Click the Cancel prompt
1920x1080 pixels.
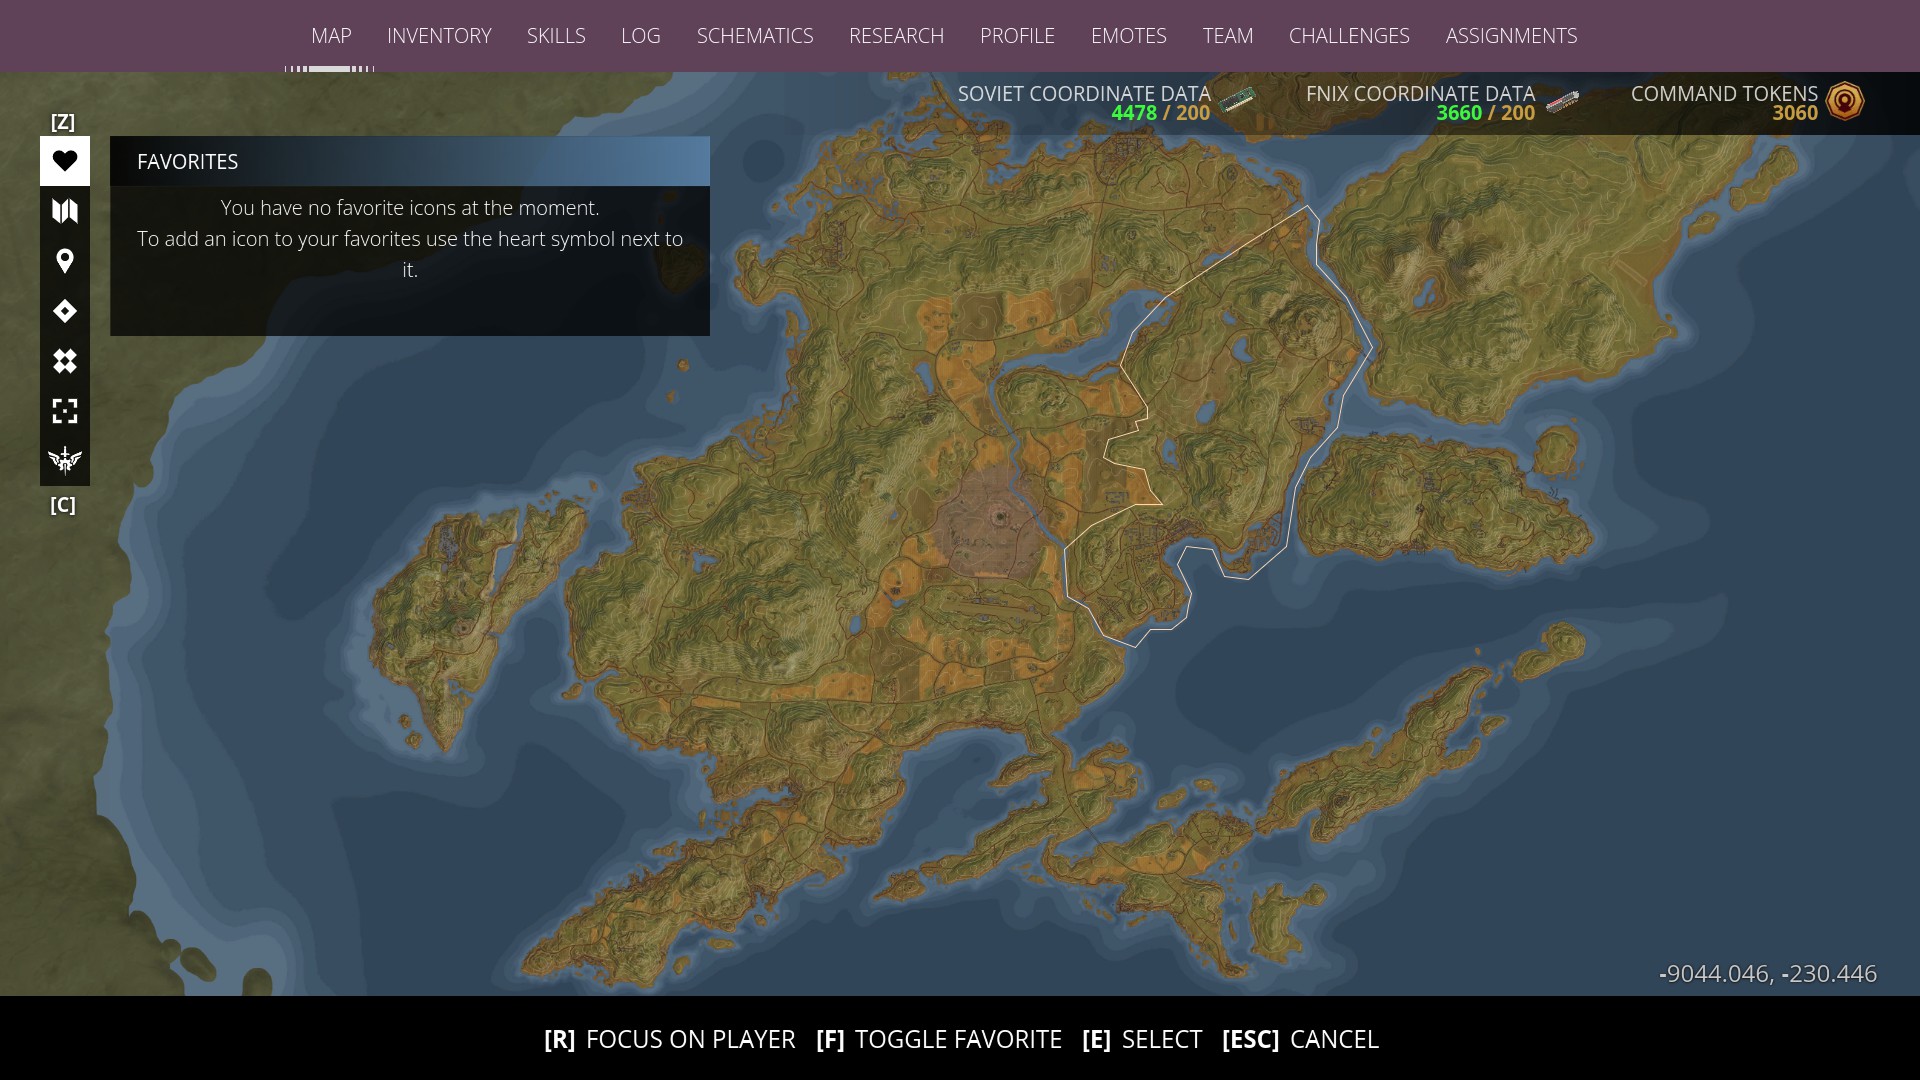tap(1300, 1040)
